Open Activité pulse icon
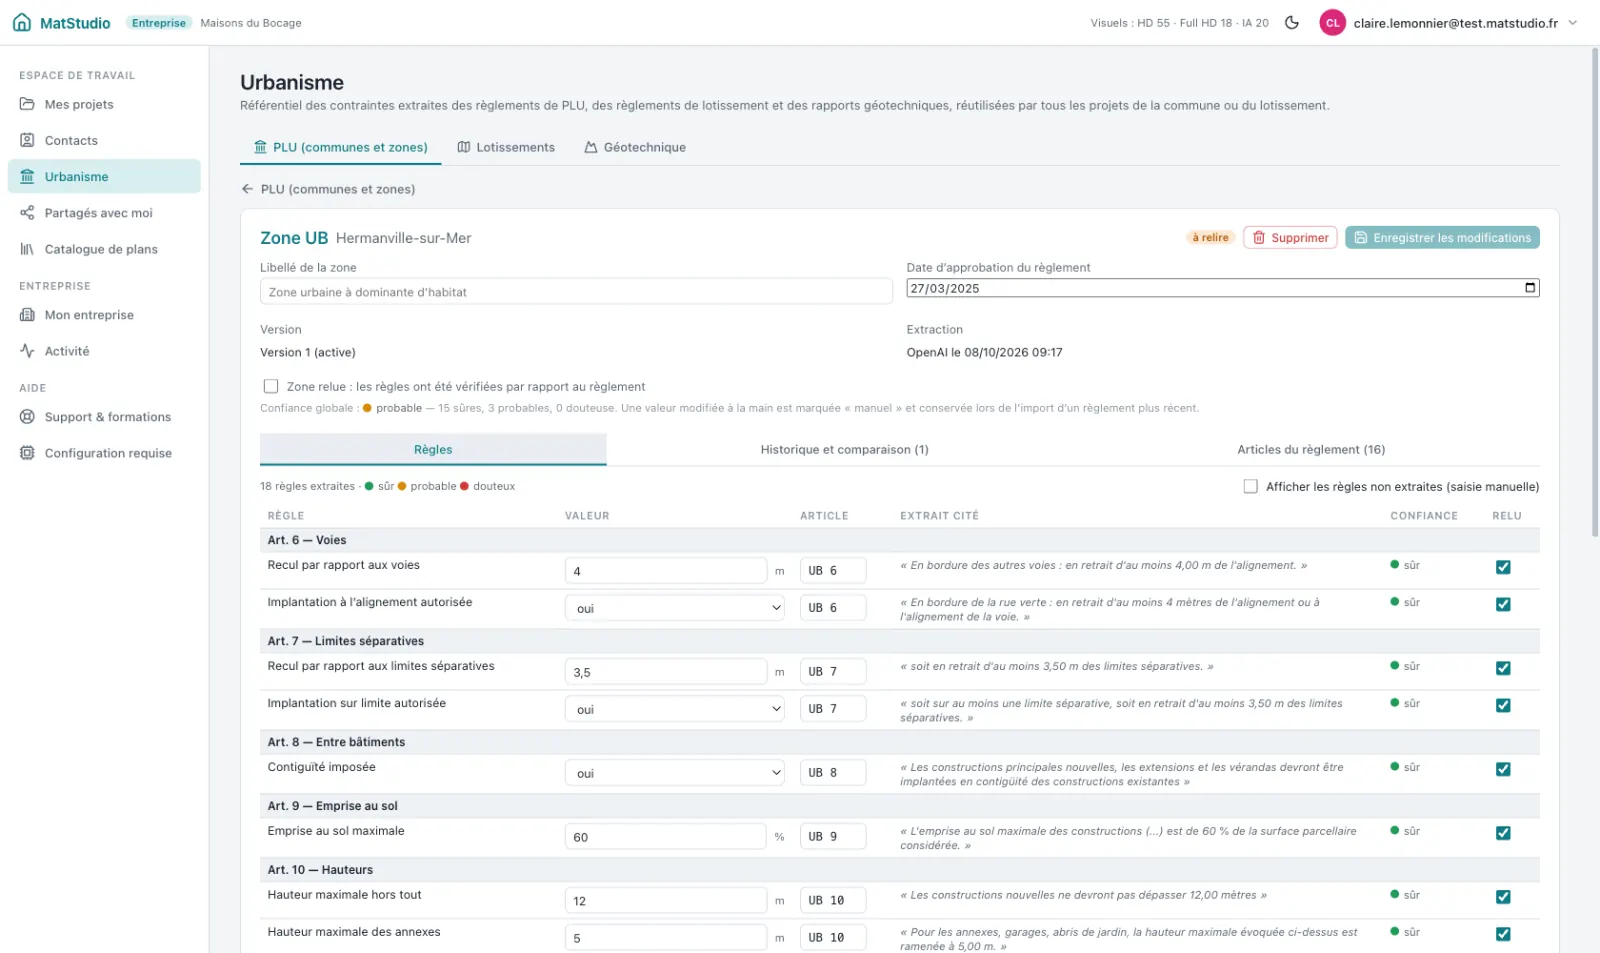Image resolution: width=1600 pixels, height=953 pixels. (x=27, y=351)
